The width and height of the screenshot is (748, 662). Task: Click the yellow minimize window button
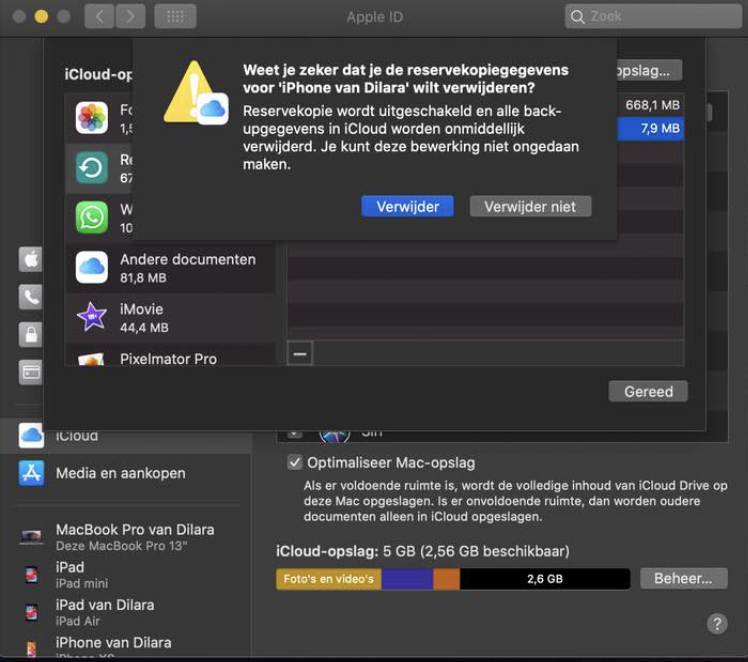(x=41, y=17)
